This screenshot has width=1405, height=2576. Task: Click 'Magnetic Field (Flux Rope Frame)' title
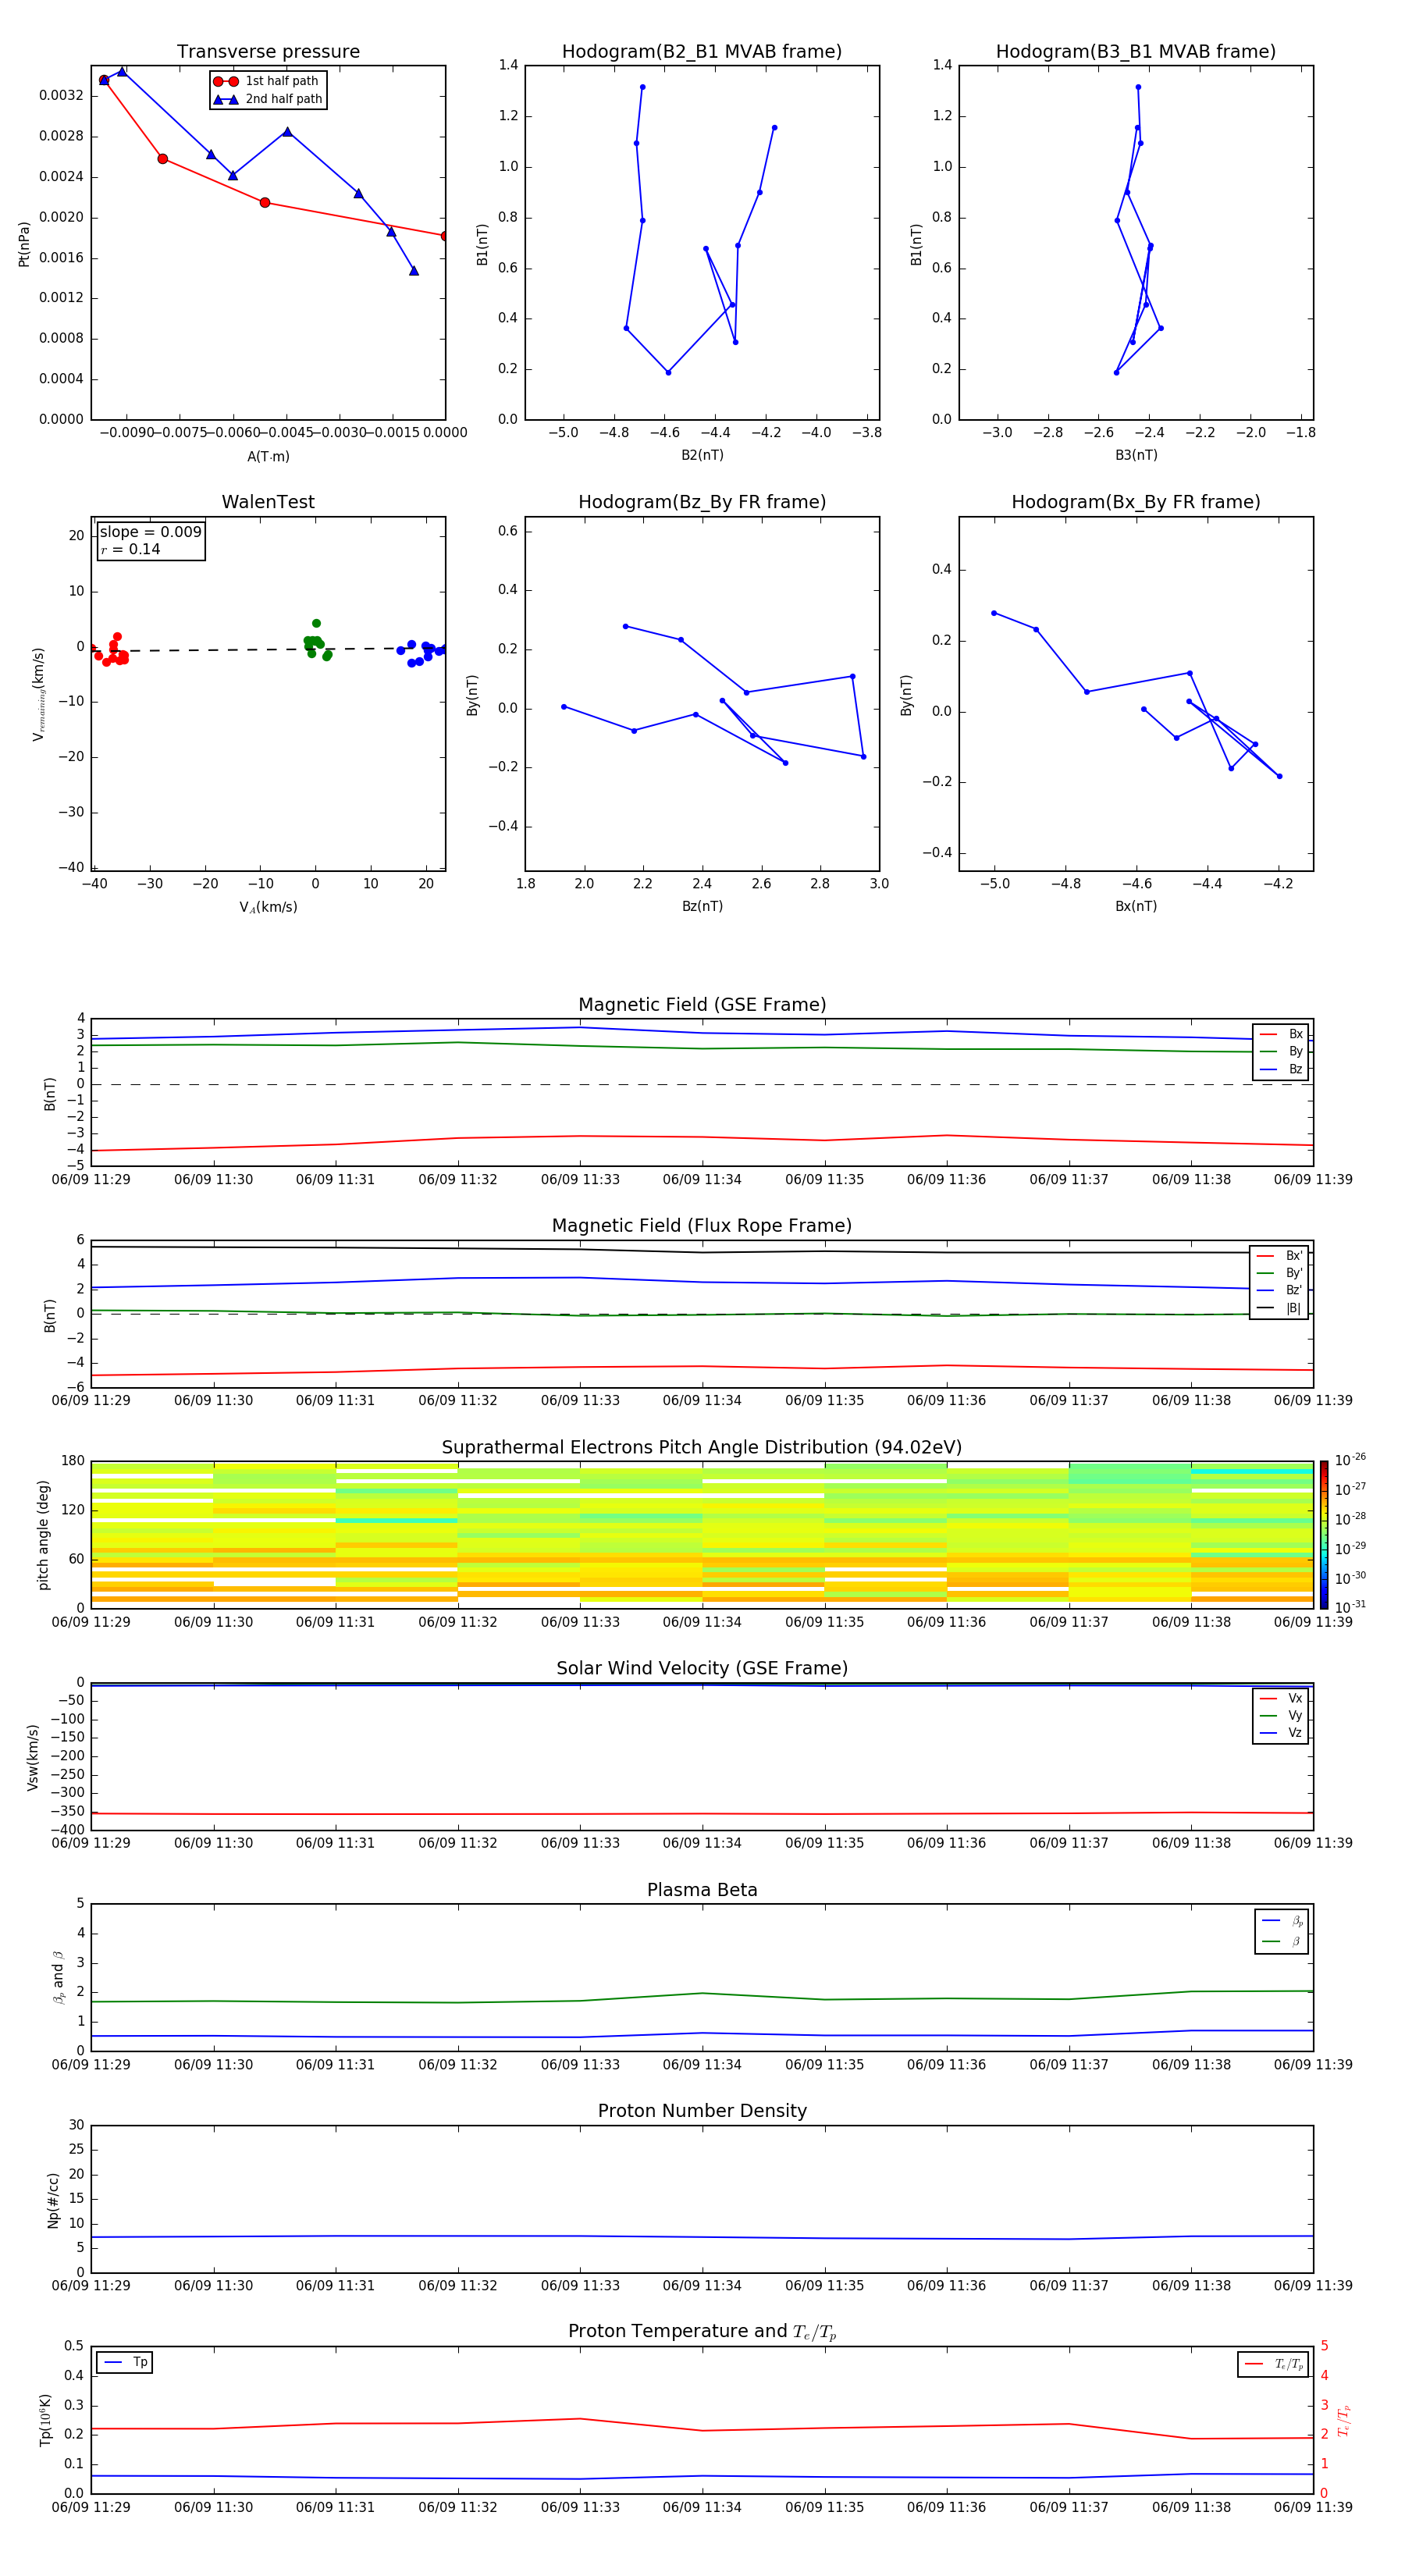702,1226
